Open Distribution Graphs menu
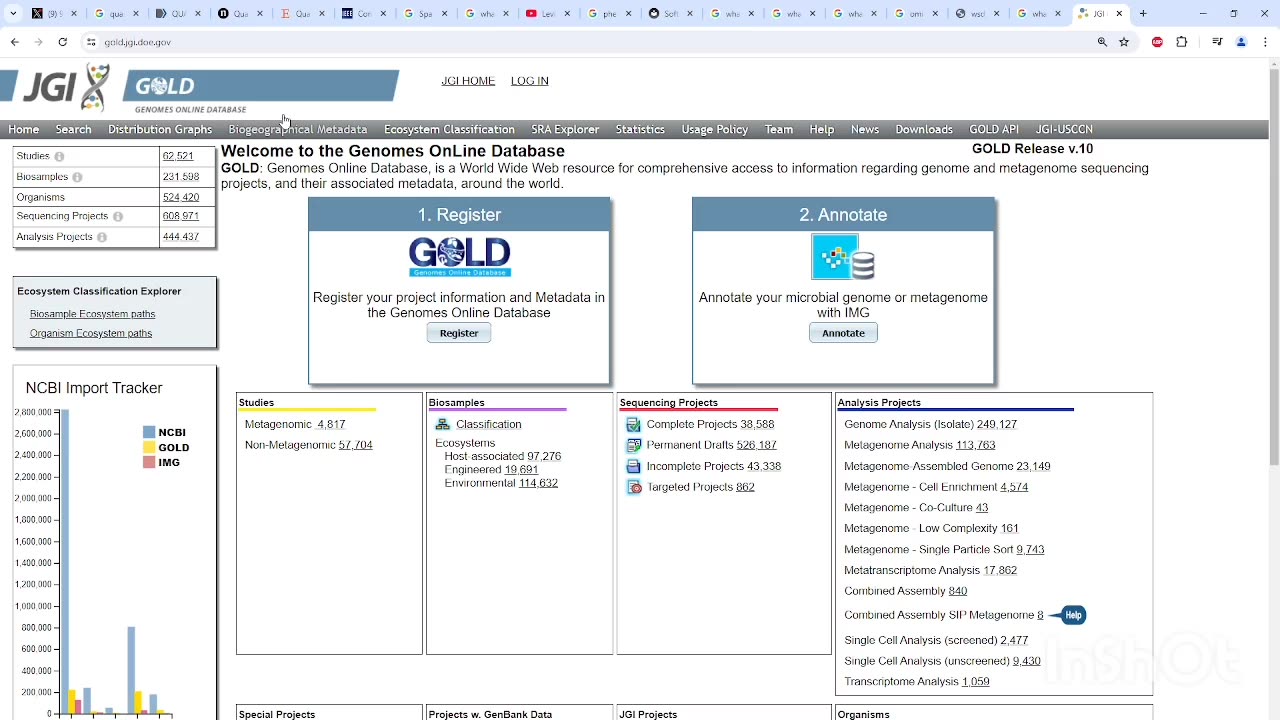This screenshot has height=720, width=1280. (x=160, y=130)
